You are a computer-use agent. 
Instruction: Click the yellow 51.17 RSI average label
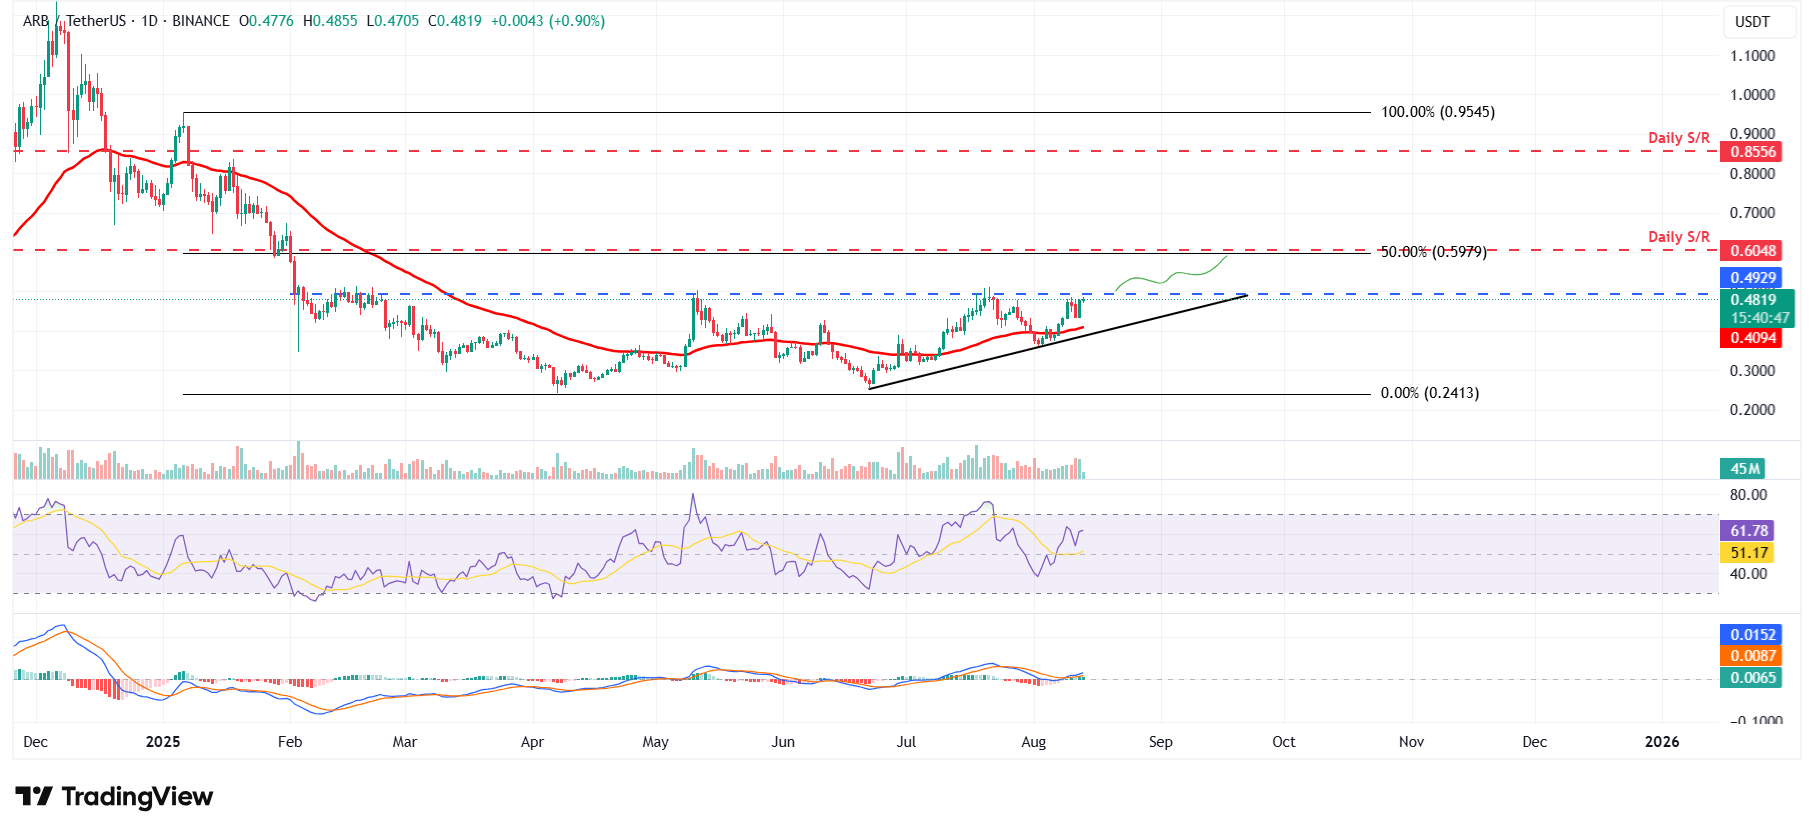coord(1749,553)
